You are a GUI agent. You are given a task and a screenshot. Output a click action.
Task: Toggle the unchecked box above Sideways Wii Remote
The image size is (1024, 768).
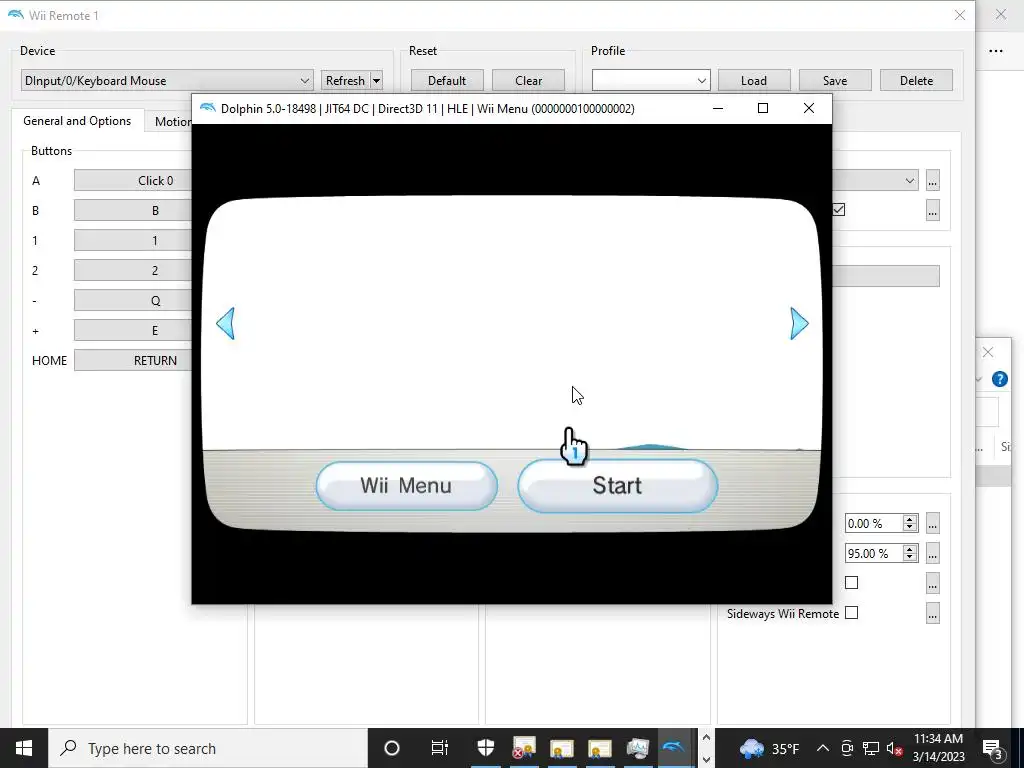pos(851,583)
